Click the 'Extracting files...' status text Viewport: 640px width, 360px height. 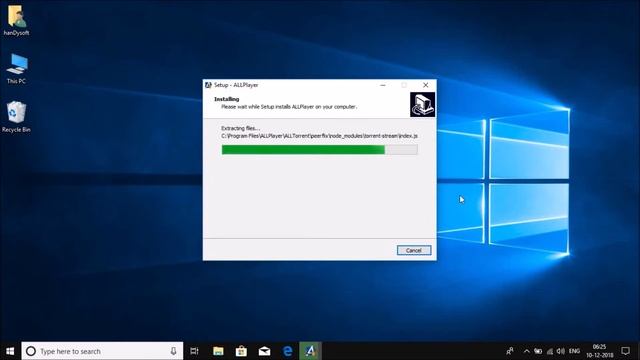click(x=240, y=128)
